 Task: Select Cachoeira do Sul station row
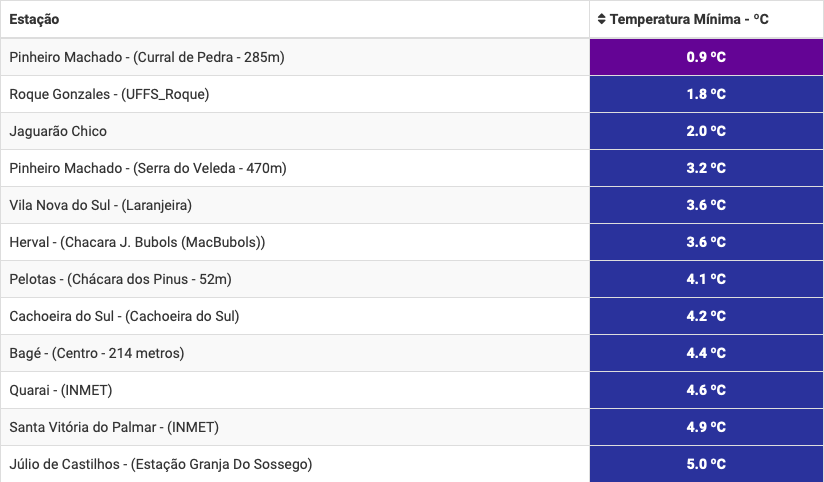[124, 316]
